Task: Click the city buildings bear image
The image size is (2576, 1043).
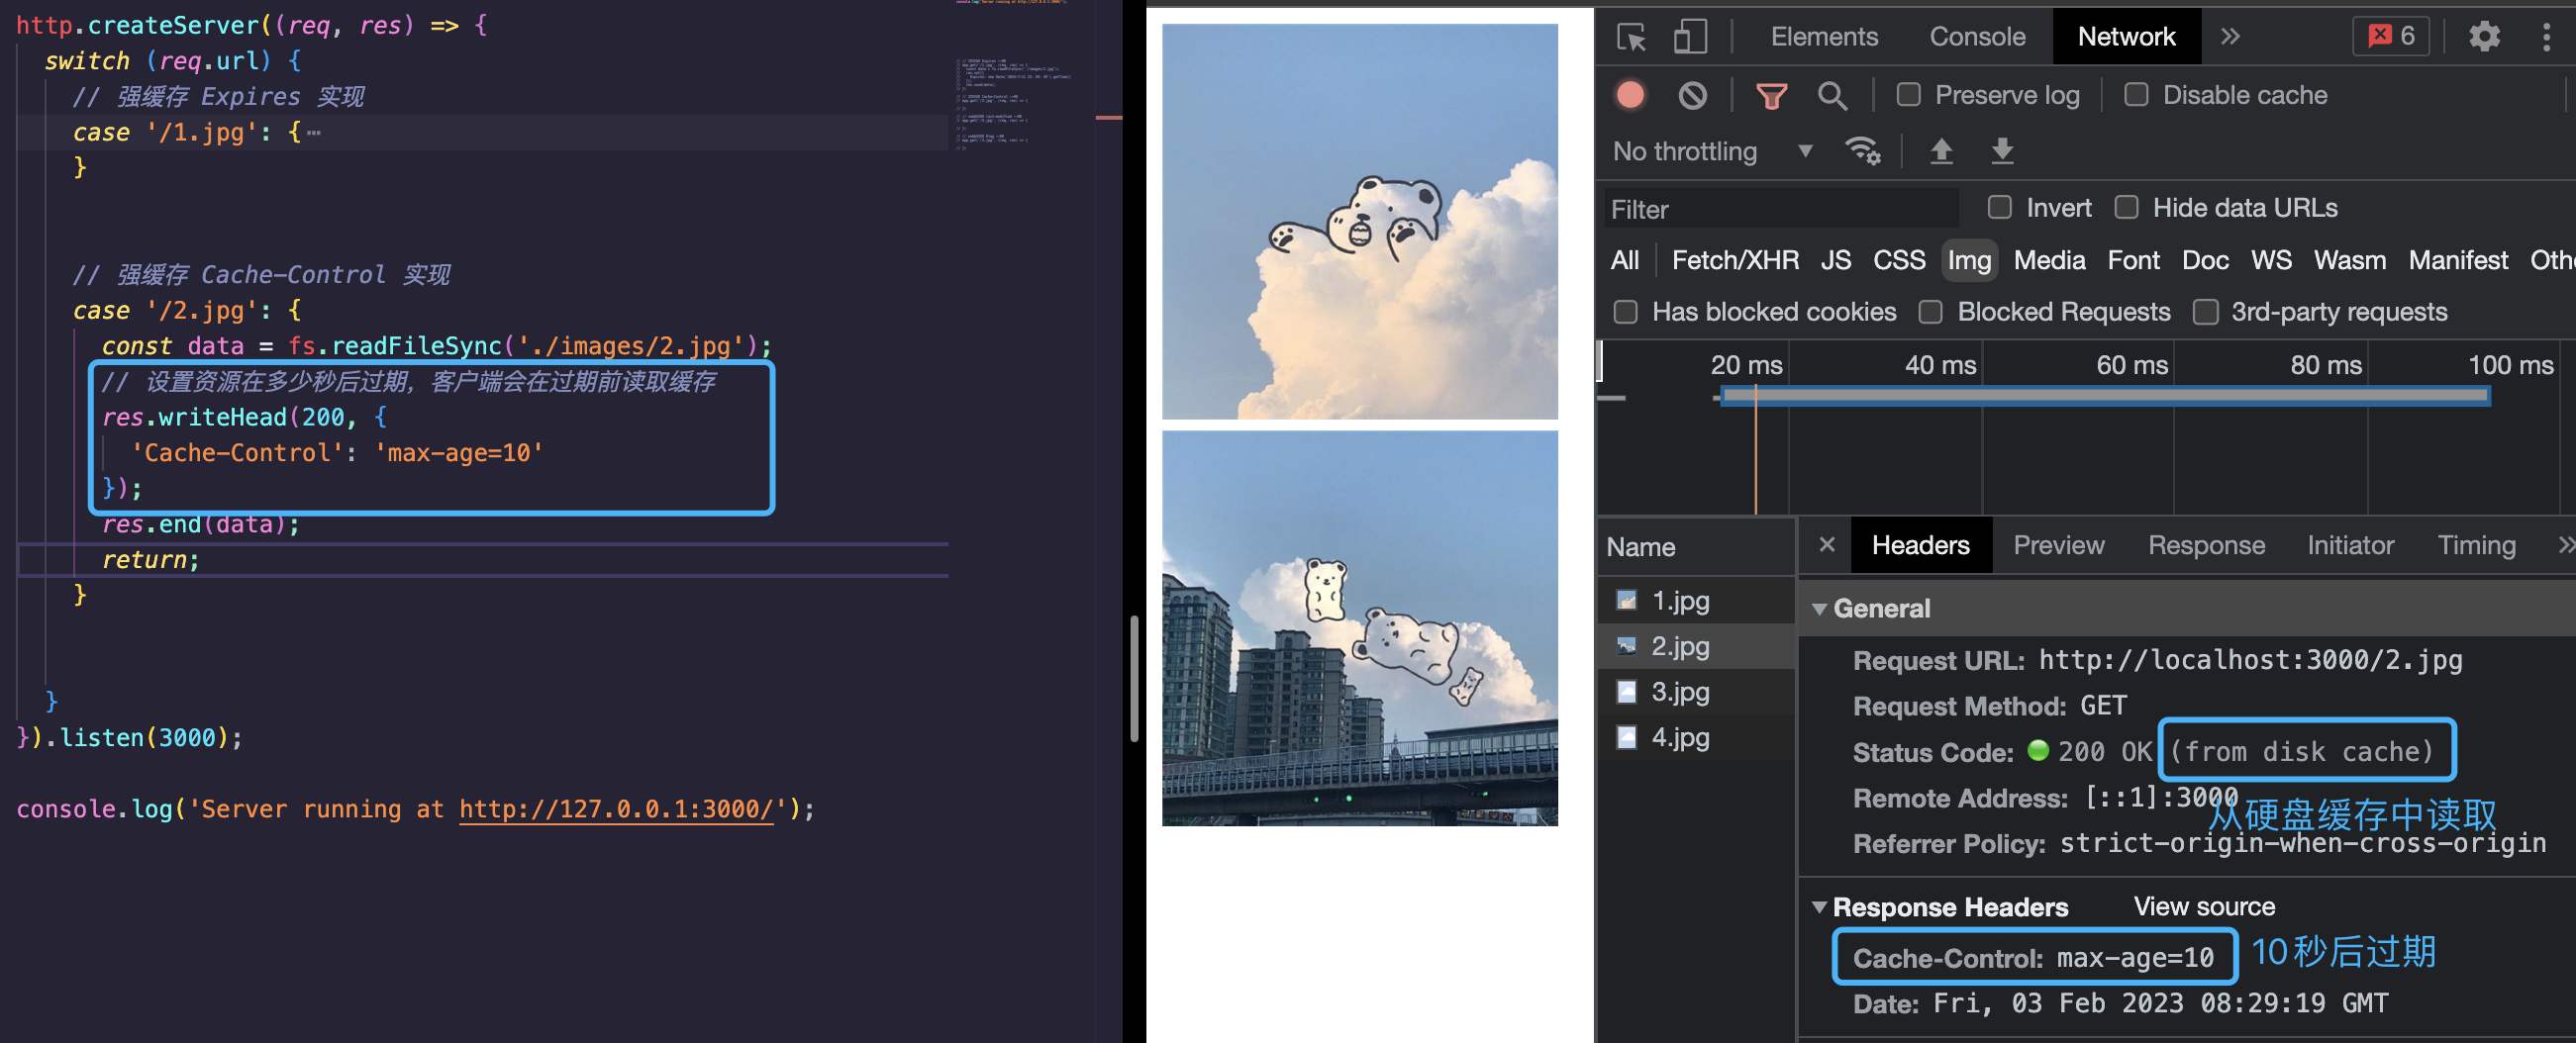Action: (x=1359, y=628)
